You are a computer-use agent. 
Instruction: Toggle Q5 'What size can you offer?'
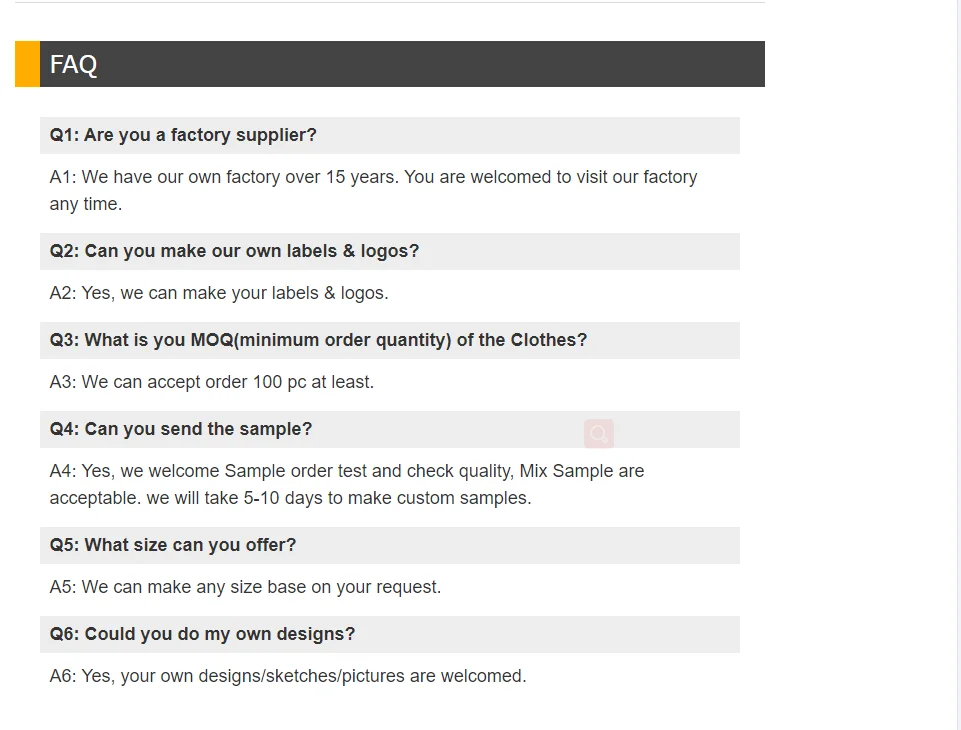coord(173,545)
